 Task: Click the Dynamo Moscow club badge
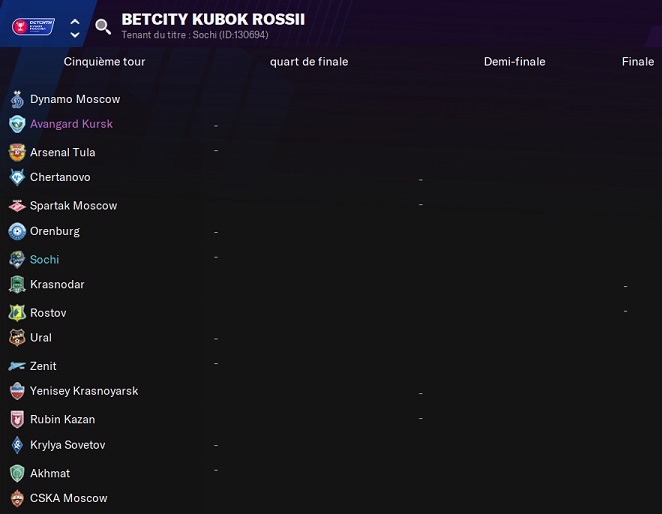(17, 99)
